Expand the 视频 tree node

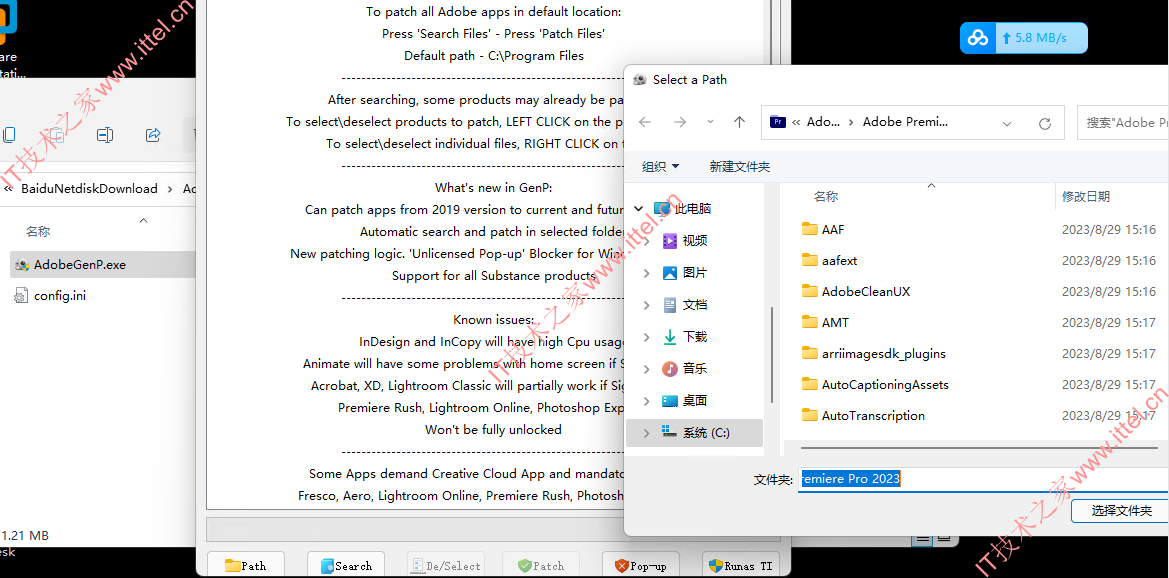pos(646,241)
